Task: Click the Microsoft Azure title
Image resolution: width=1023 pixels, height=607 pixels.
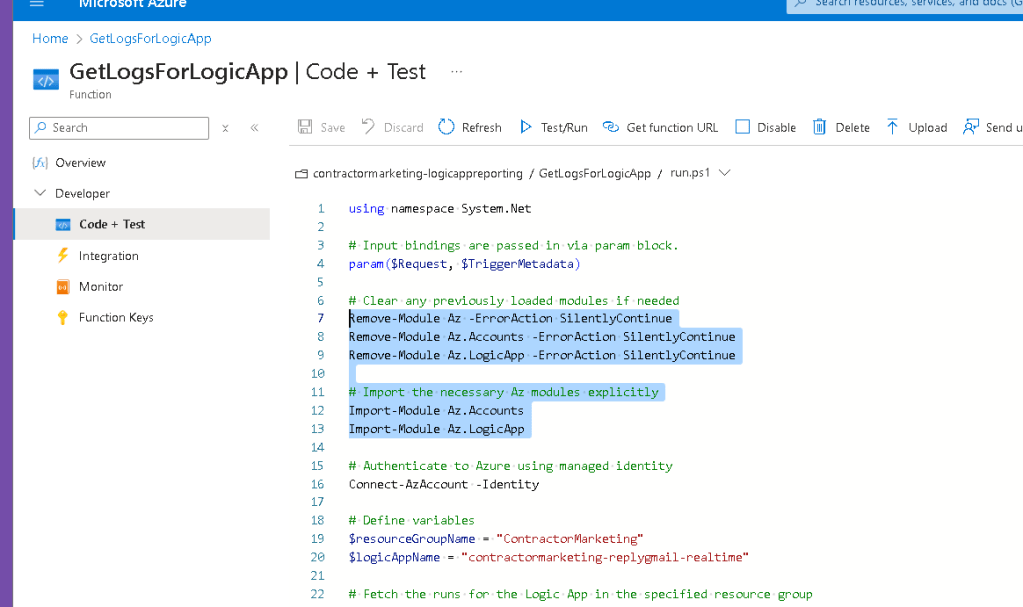Action: click(x=132, y=4)
